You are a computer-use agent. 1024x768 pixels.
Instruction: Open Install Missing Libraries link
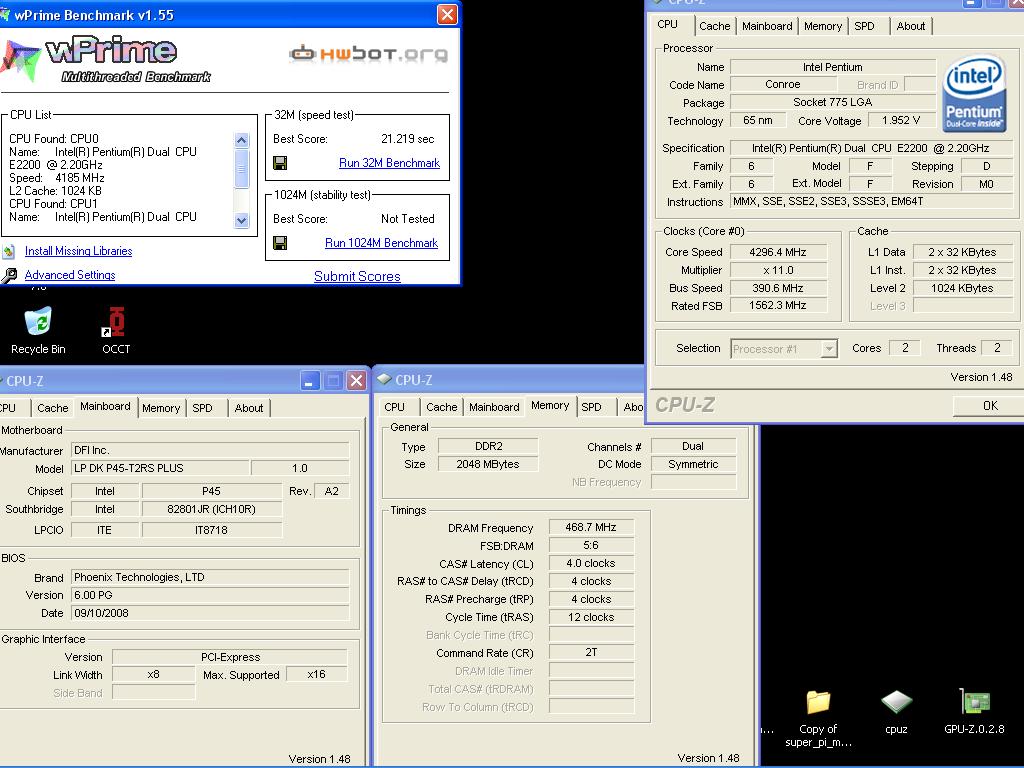click(78, 251)
